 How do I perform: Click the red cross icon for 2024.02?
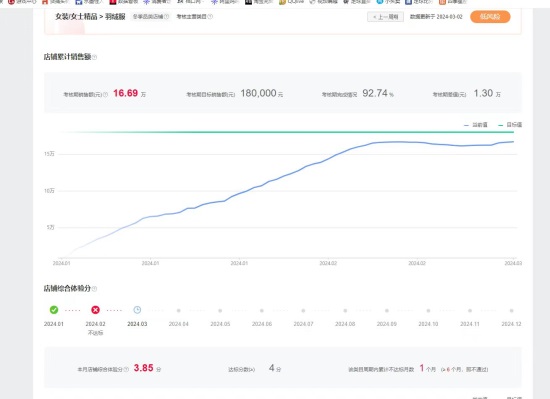[95, 310]
